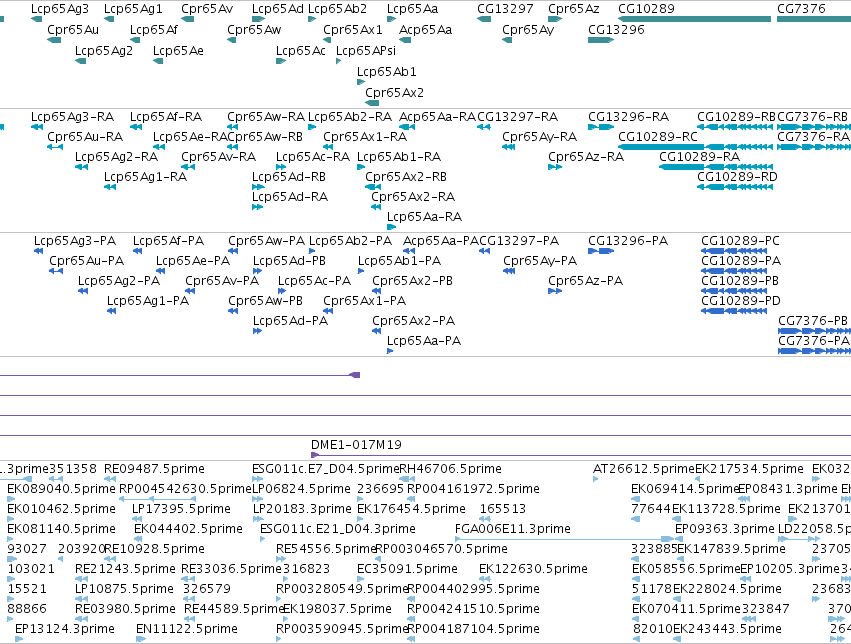Select the Lcp65Aa gene label
This screenshot has height=644, width=851.
[x=412, y=9]
